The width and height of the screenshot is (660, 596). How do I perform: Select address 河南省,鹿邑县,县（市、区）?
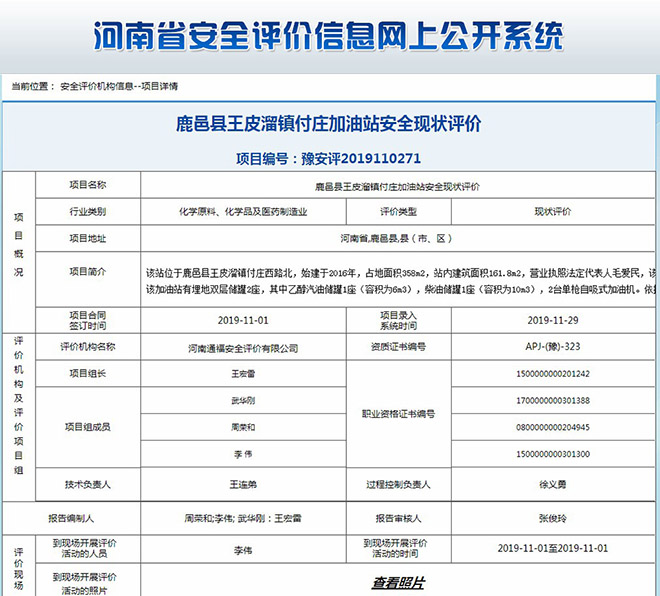coord(396,239)
